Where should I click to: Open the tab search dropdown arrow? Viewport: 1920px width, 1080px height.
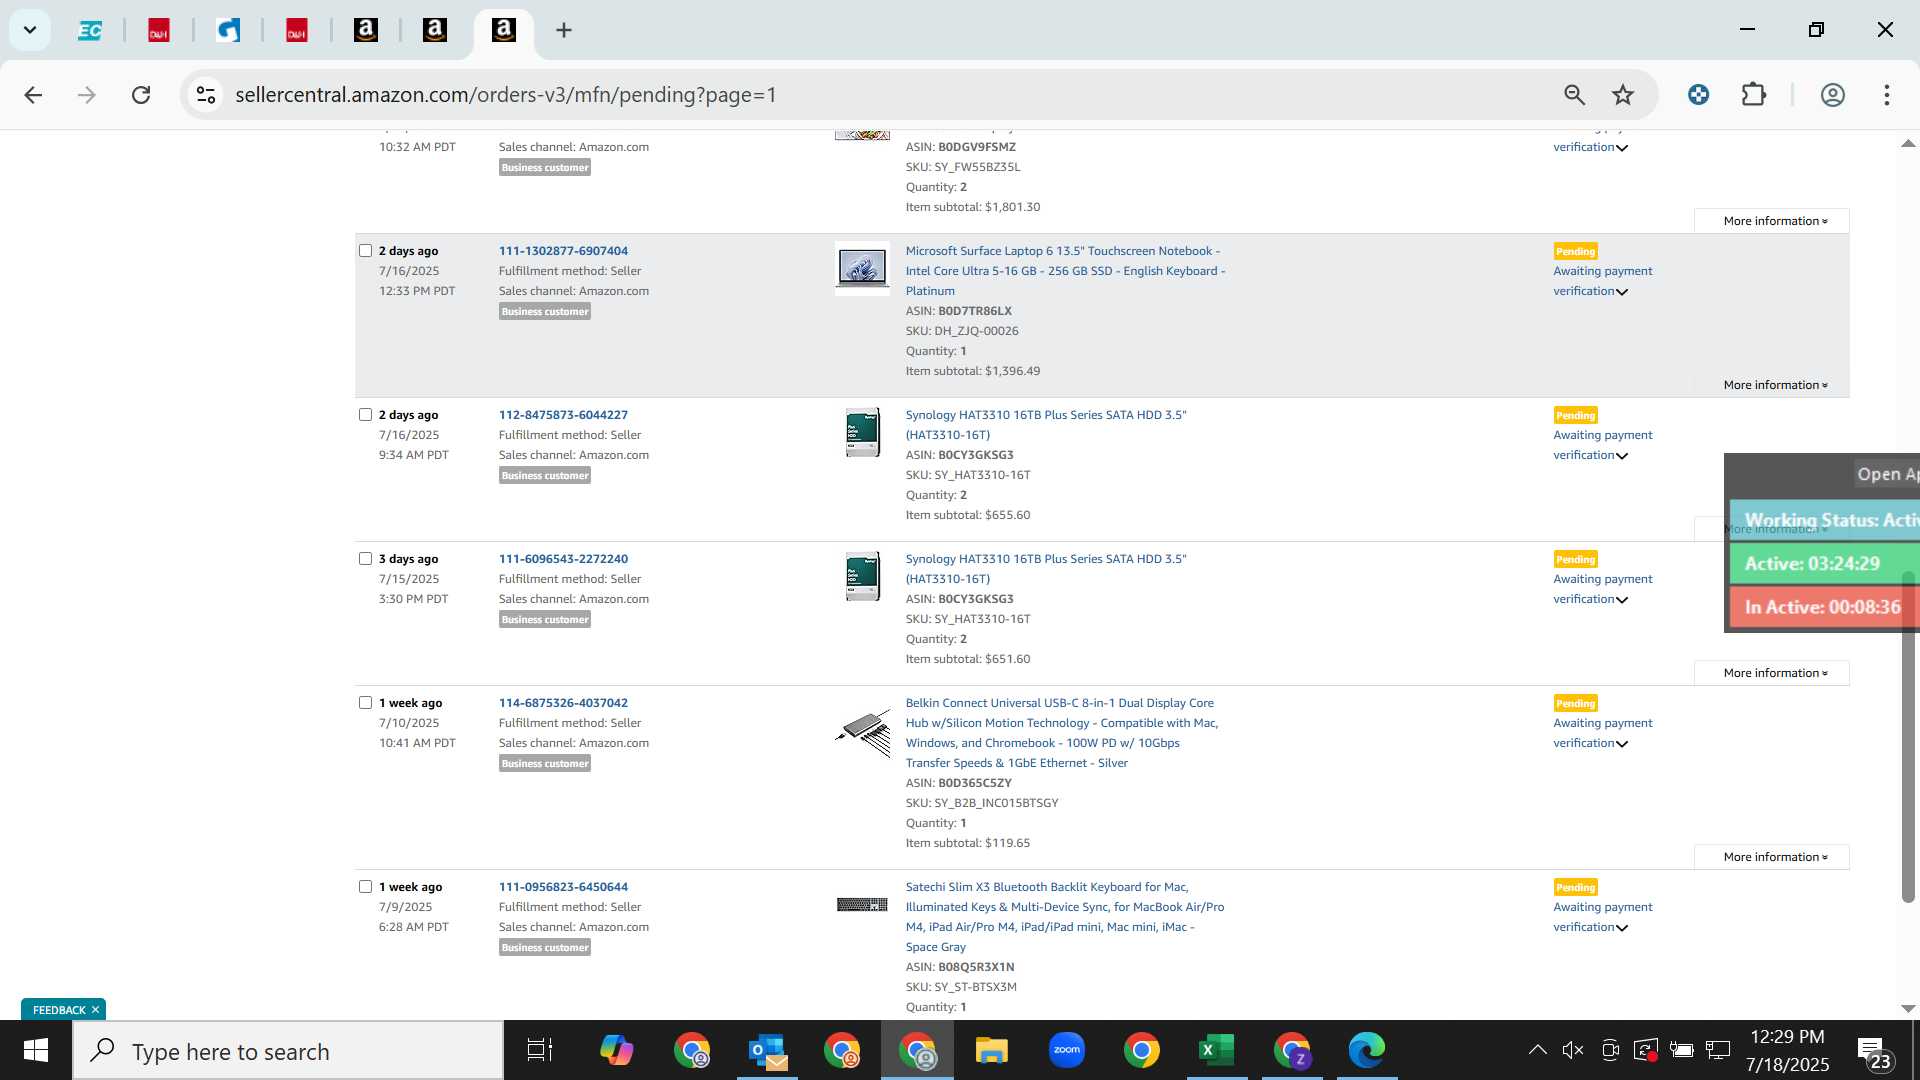[x=30, y=30]
